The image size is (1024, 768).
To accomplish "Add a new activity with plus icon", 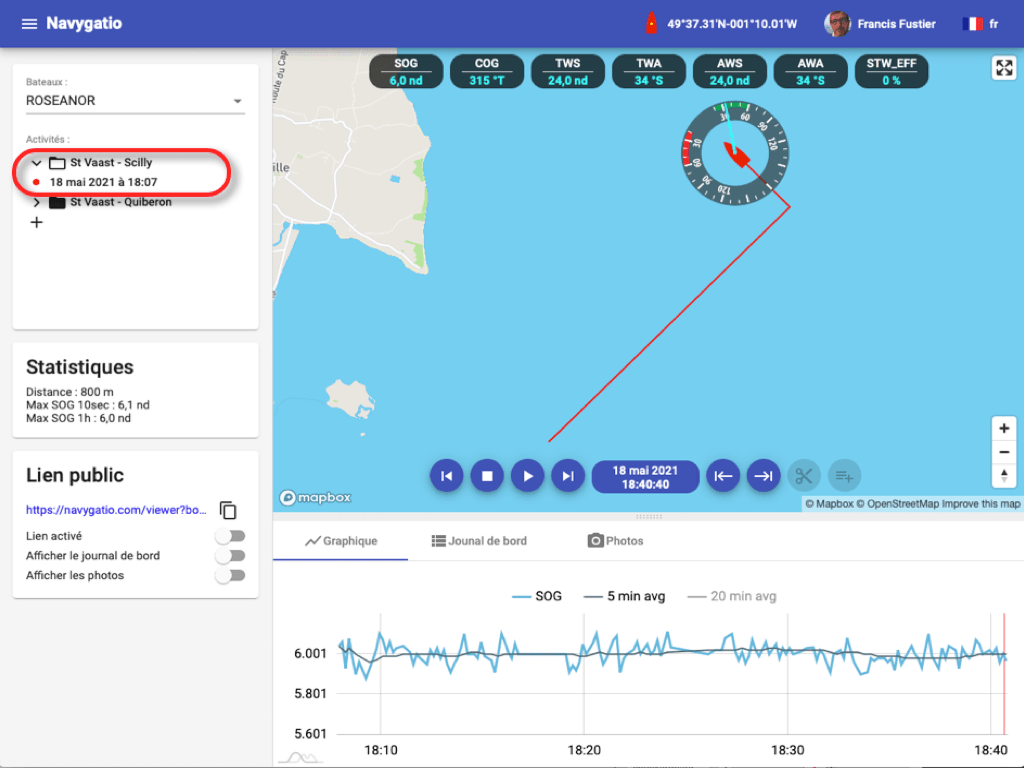I will 37,222.
